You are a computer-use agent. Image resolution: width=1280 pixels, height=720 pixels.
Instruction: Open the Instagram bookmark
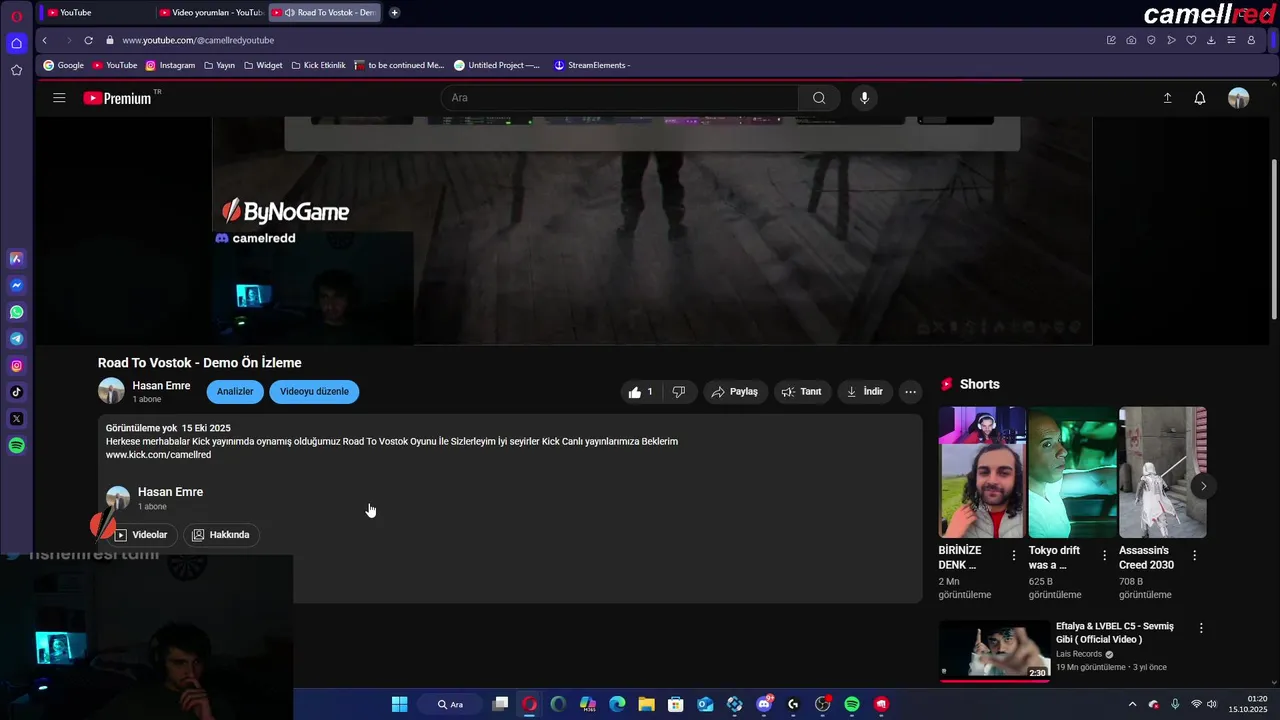tap(170, 65)
